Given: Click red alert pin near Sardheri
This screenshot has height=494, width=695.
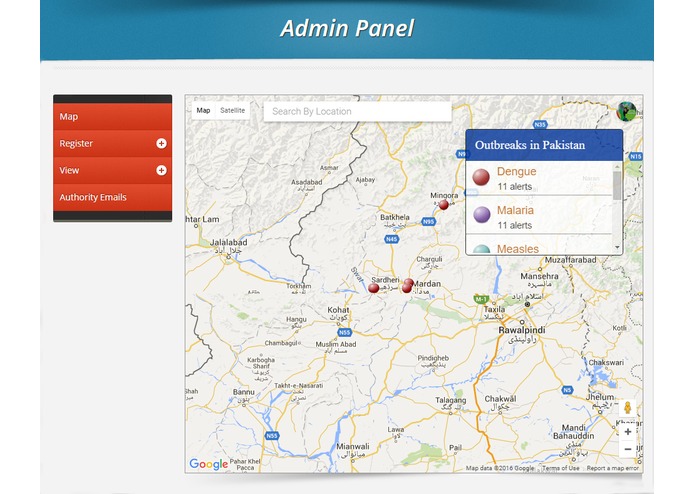Looking at the screenshot, I should pyautogui.click(x=374, y=288).
